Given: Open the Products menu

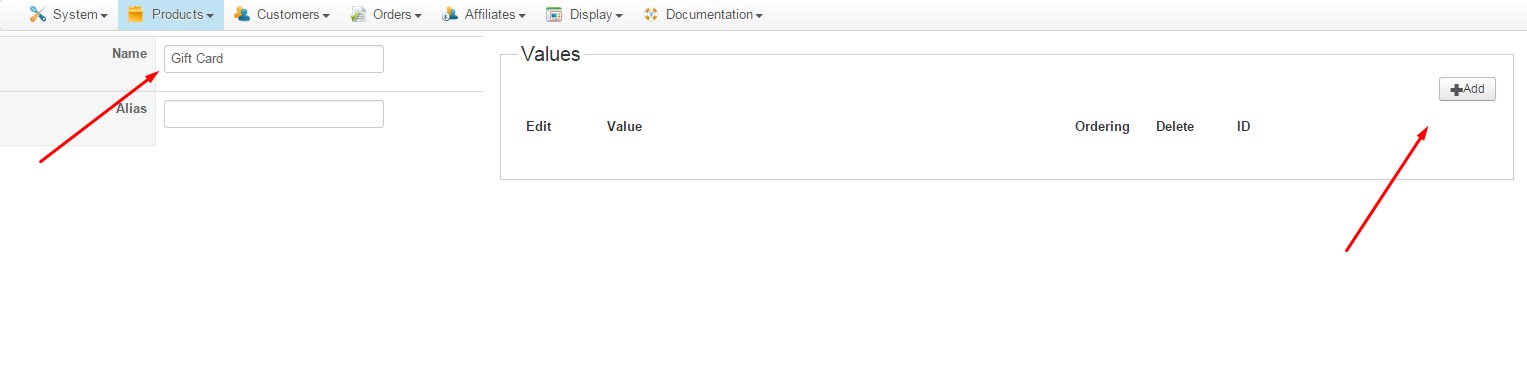Looking at the screenshot, I should pyautogui.click(x=171, y=15).
